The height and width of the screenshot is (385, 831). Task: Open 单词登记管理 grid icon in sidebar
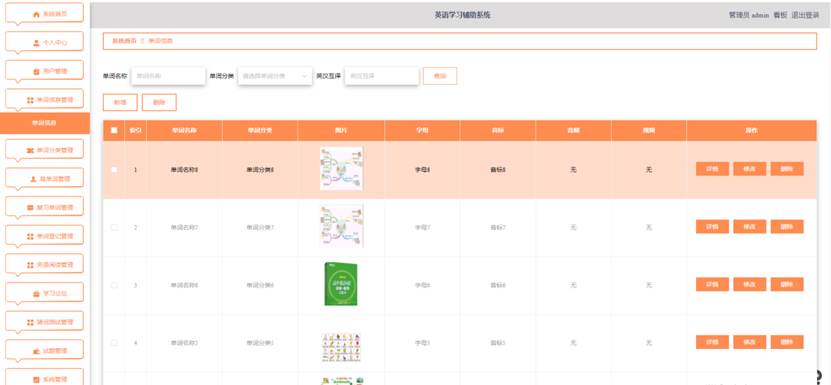30,237
